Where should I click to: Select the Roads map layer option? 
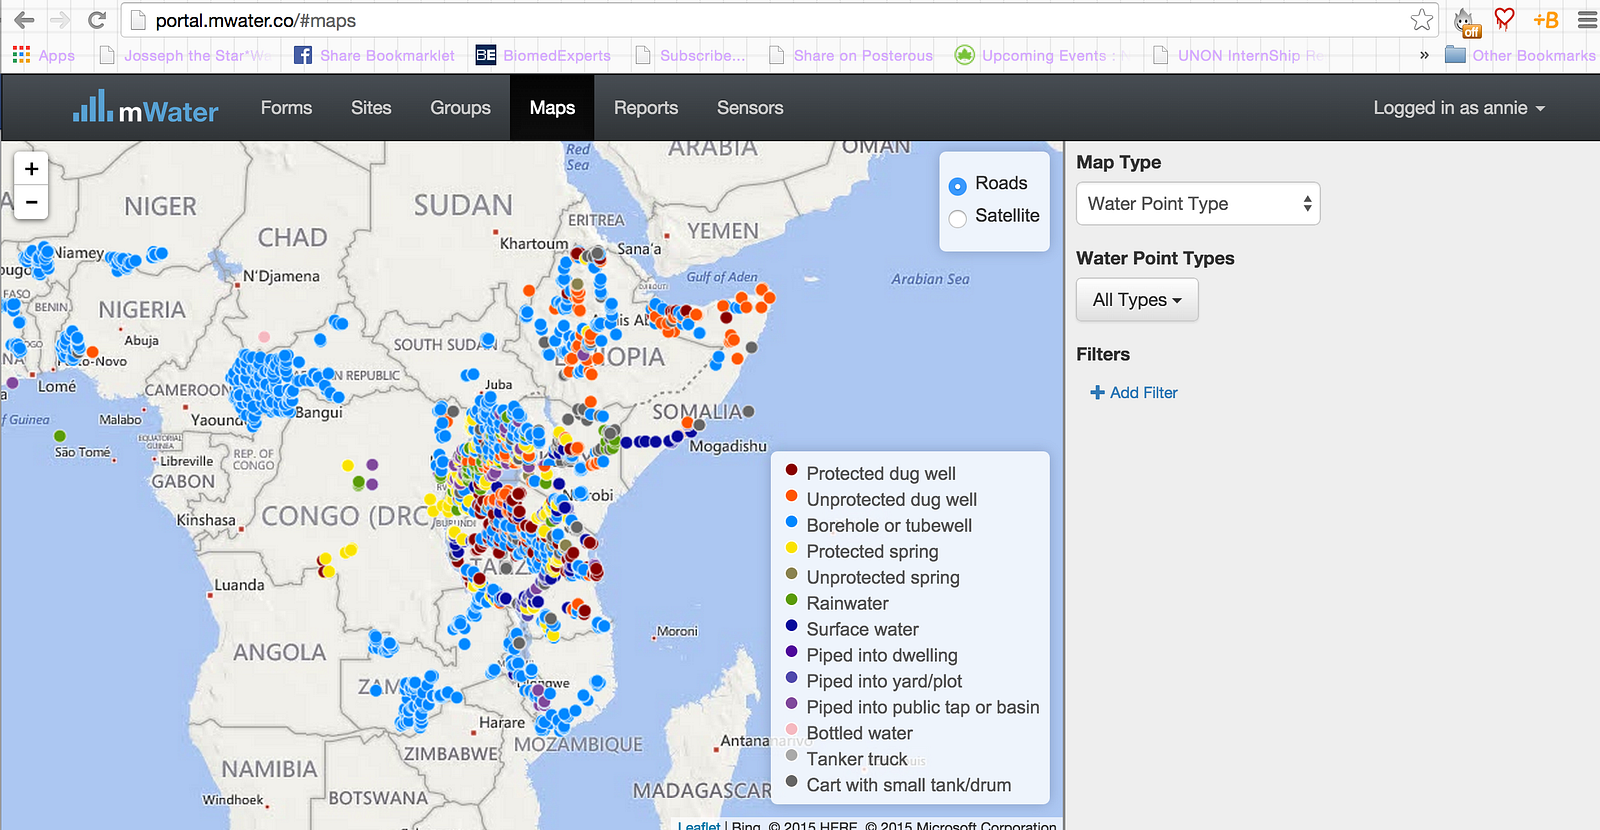958,185
